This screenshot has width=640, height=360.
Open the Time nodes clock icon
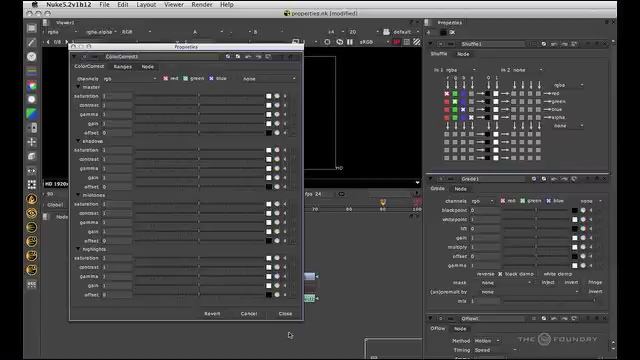[31, 57]
